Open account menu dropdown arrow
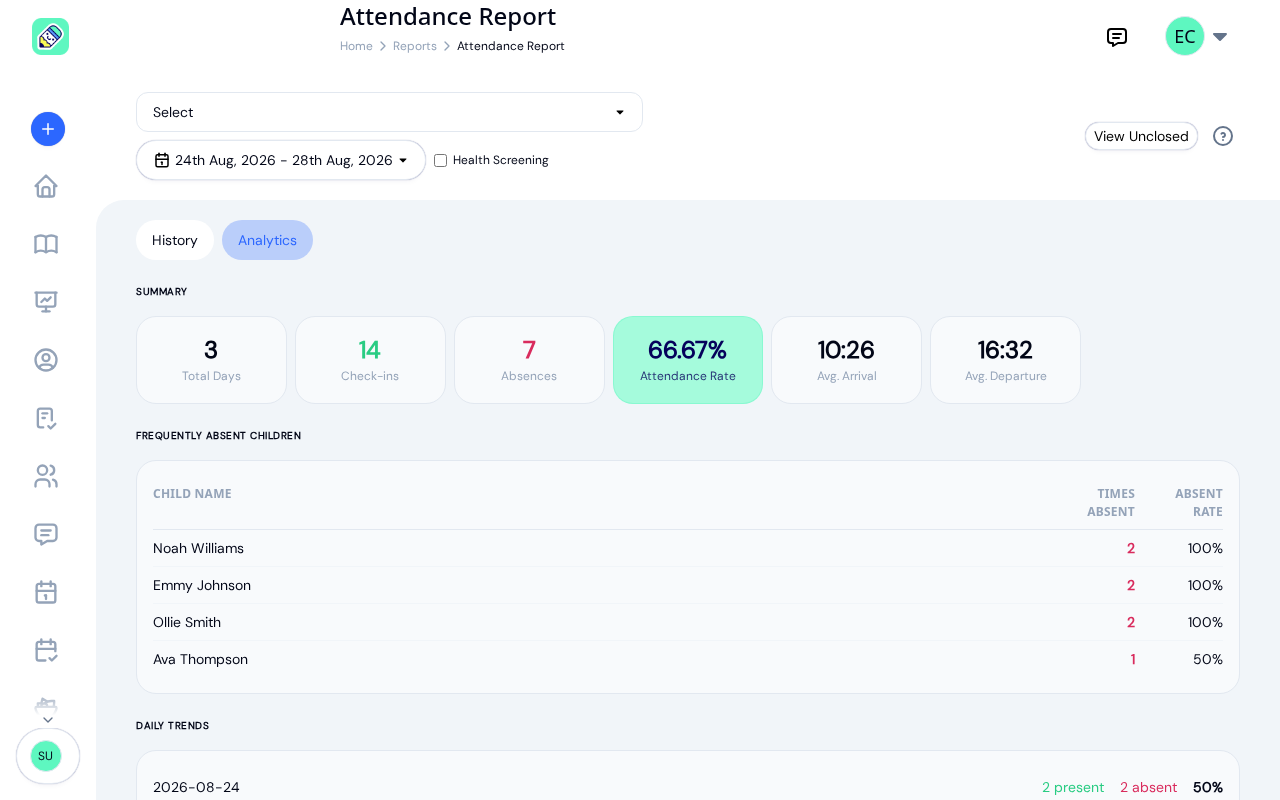The height and width of the screenshot is (800, 1280). point(1220,37)
